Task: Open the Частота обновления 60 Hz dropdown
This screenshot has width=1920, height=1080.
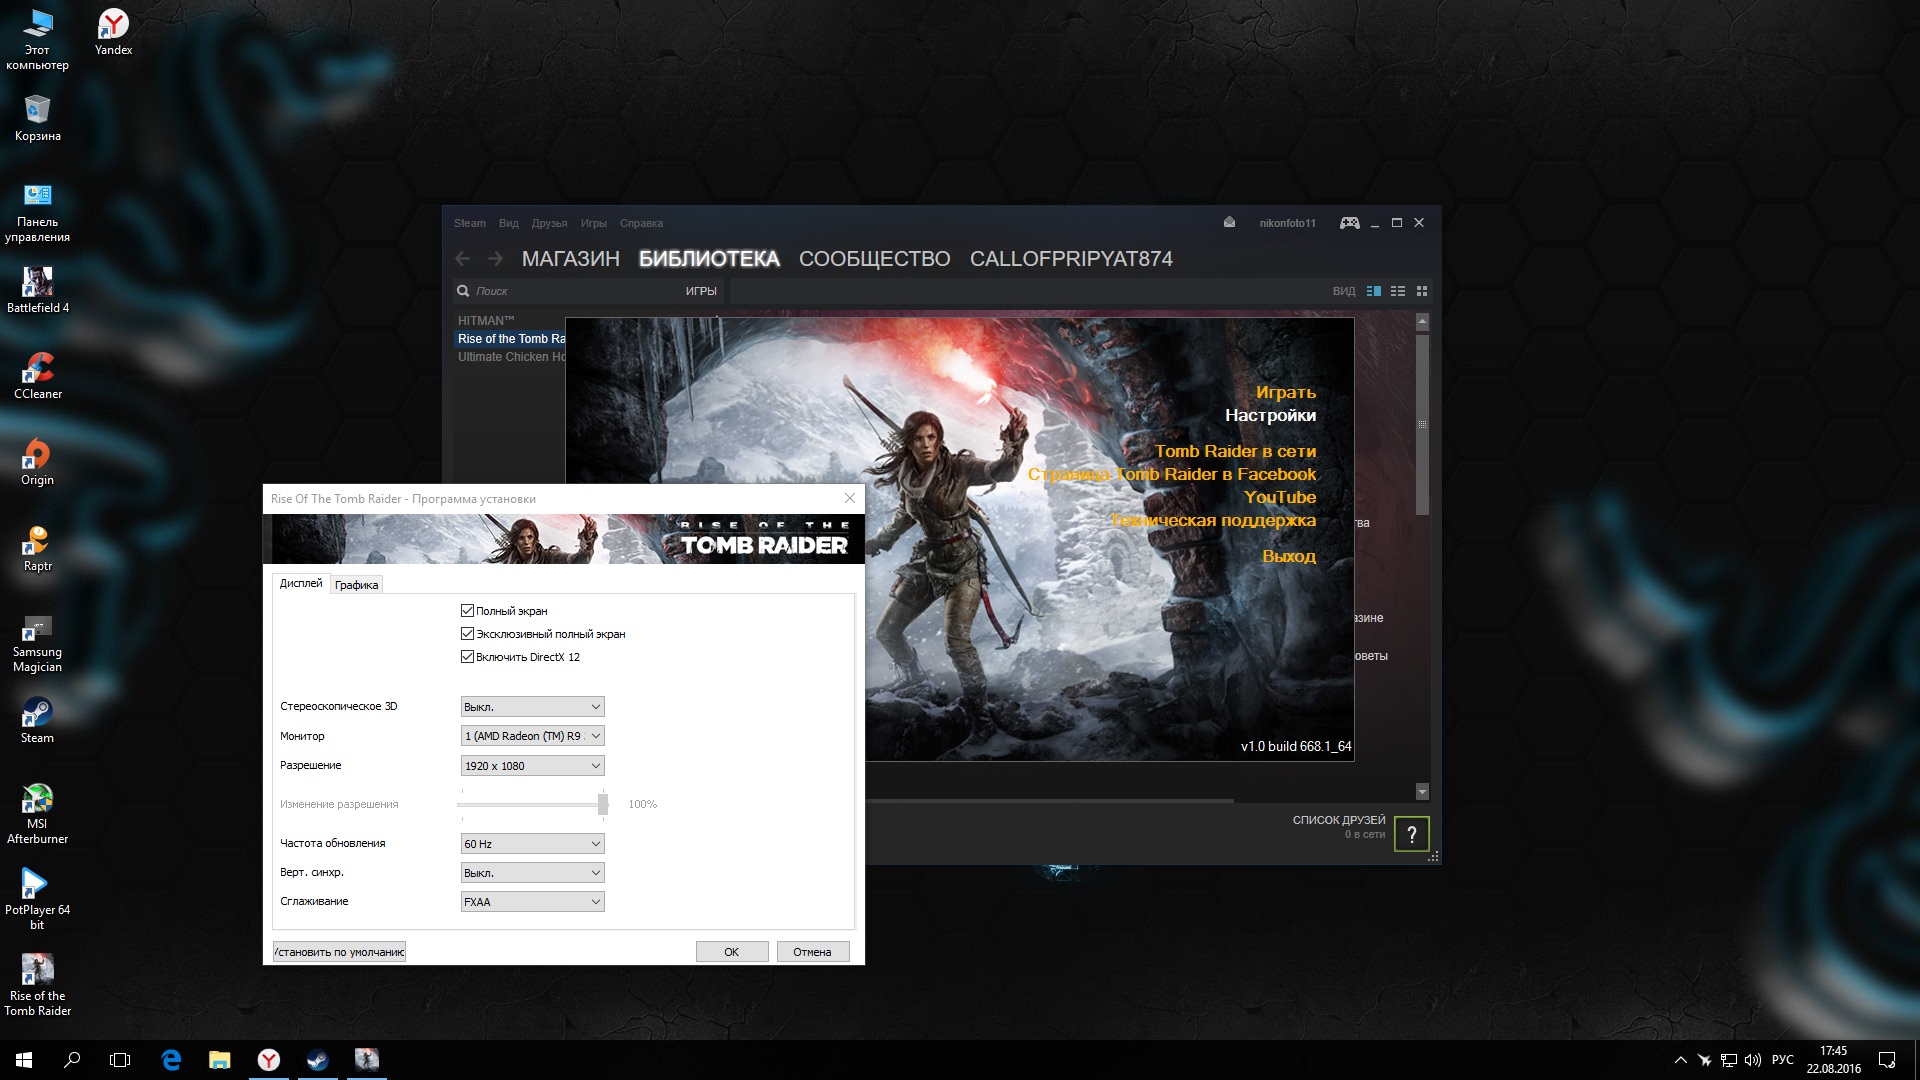Action: [x=532, y=844]
